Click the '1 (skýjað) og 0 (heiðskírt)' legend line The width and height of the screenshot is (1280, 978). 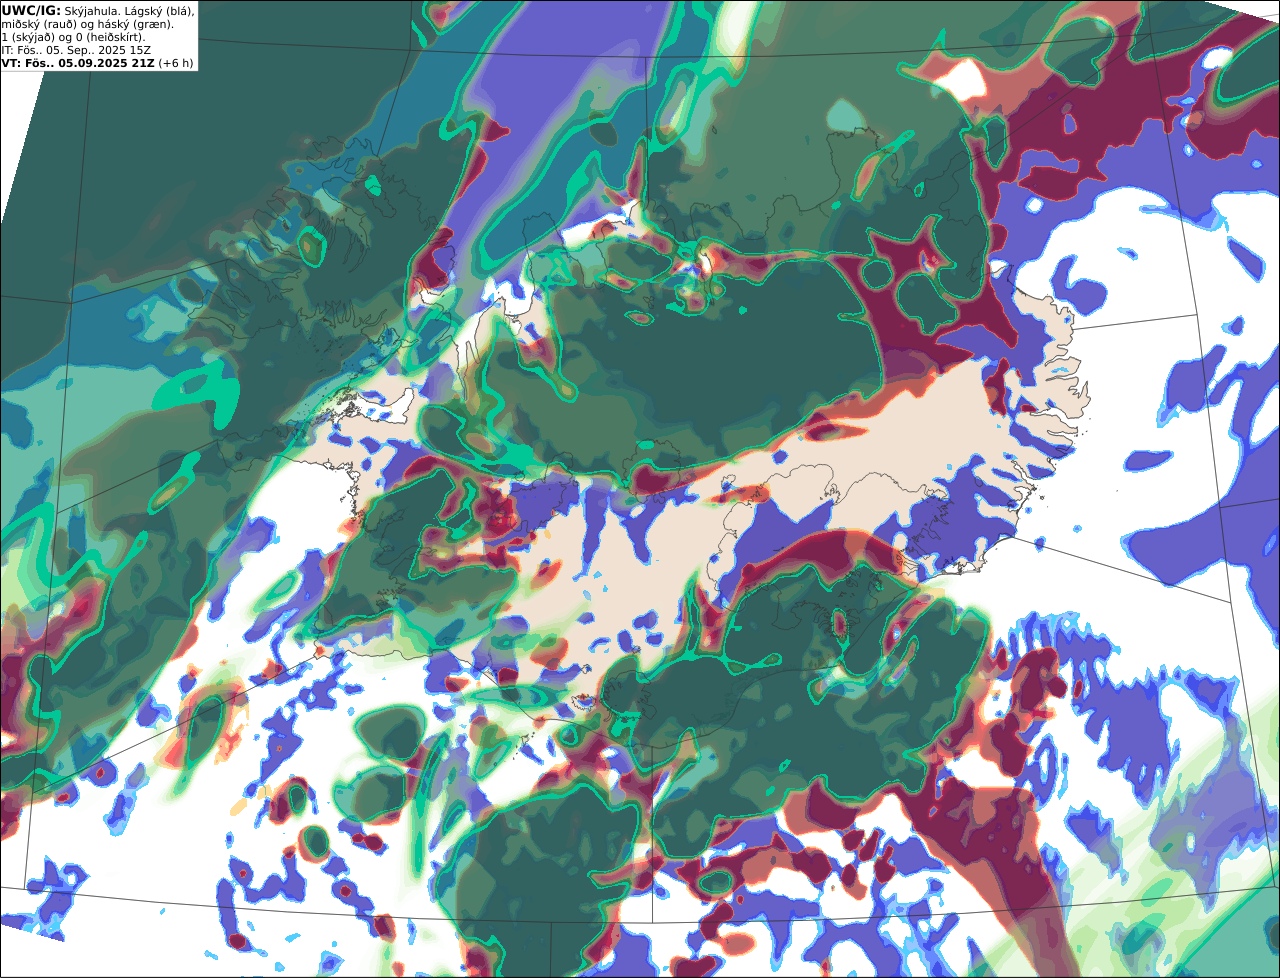click(x=73, y=38)
